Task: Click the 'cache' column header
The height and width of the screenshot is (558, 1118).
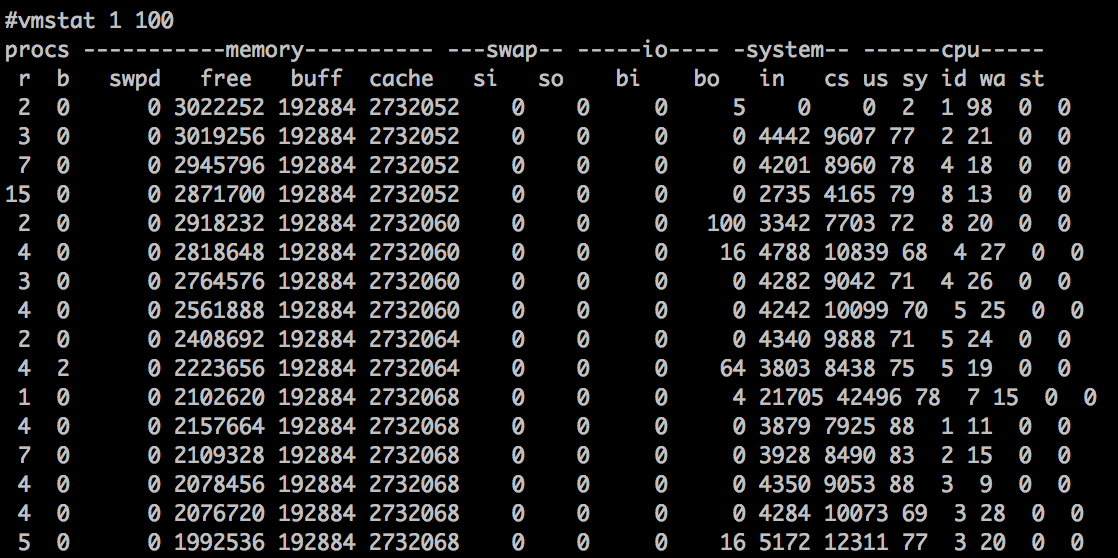Action: [x=401, y=78]
